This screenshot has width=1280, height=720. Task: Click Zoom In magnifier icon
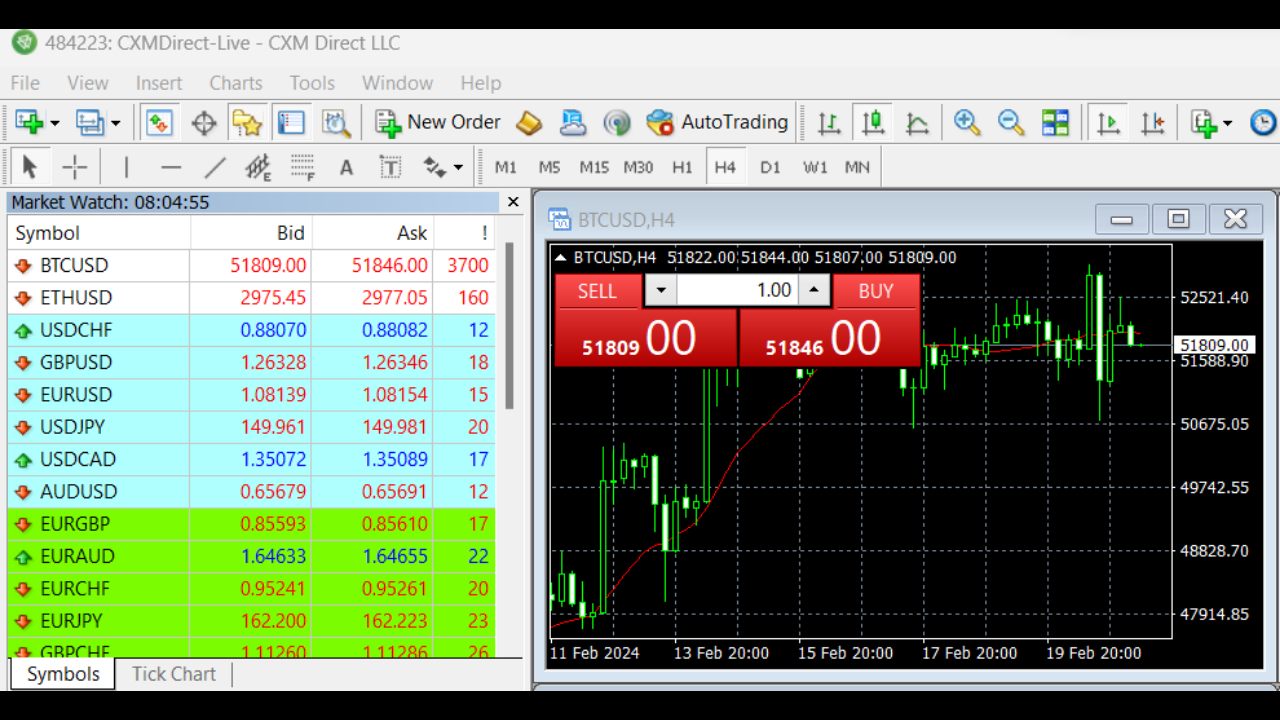[x=966, y=122]
